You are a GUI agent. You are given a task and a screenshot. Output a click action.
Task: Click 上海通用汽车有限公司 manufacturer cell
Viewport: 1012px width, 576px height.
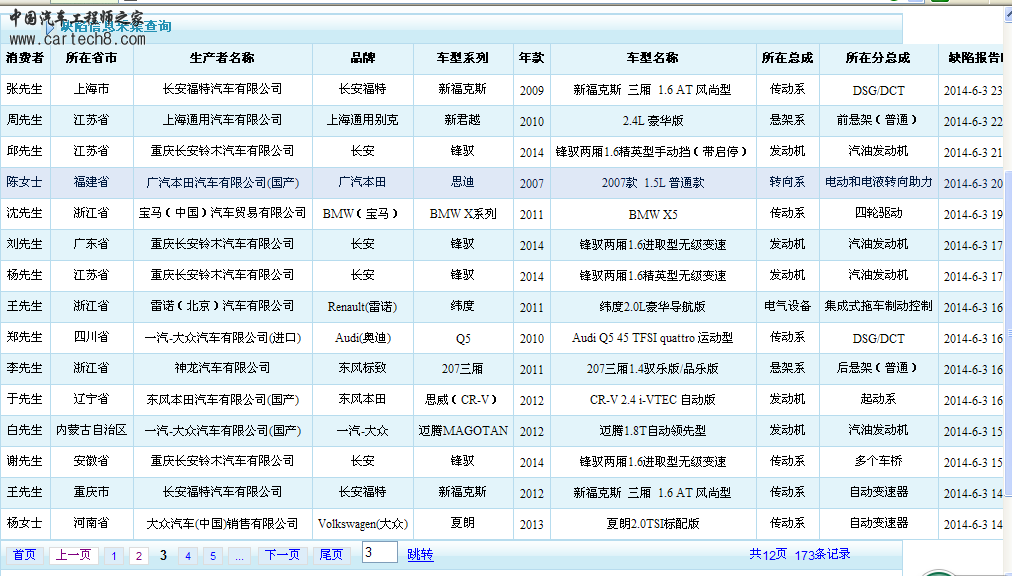point(223,121)
